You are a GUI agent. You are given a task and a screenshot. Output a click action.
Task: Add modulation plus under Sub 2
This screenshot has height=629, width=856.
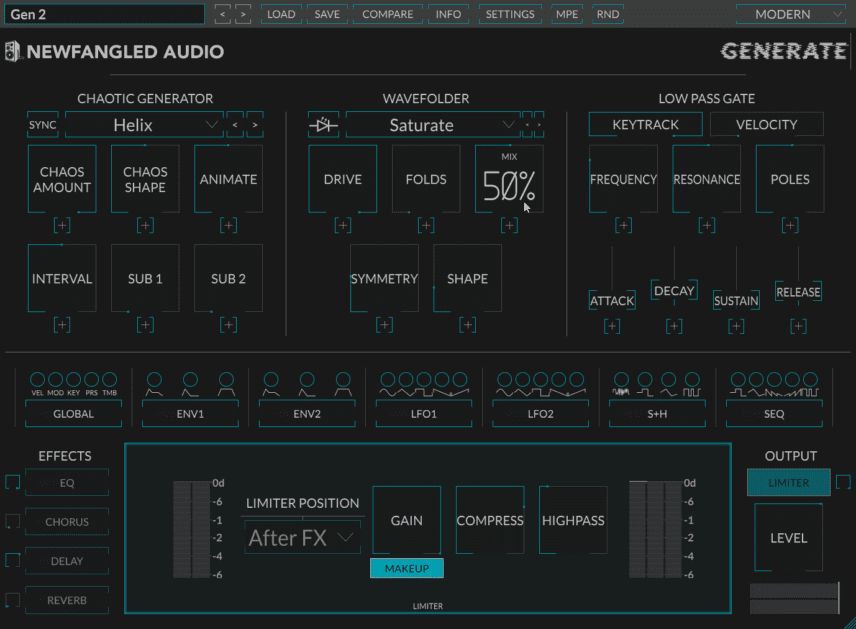tap(228, 325)
